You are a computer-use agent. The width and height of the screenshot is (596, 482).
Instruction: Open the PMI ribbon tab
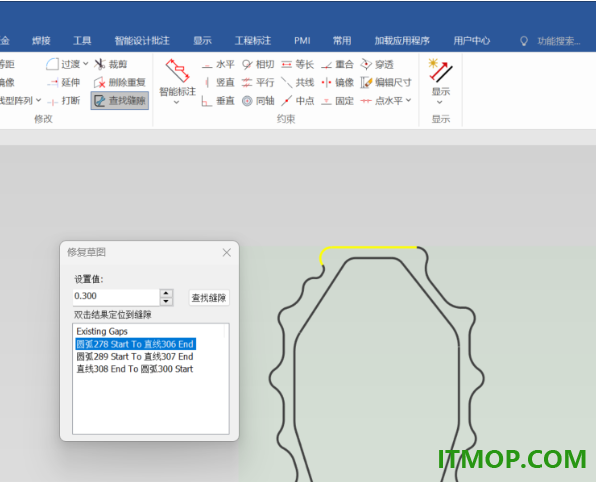(302, 41)
